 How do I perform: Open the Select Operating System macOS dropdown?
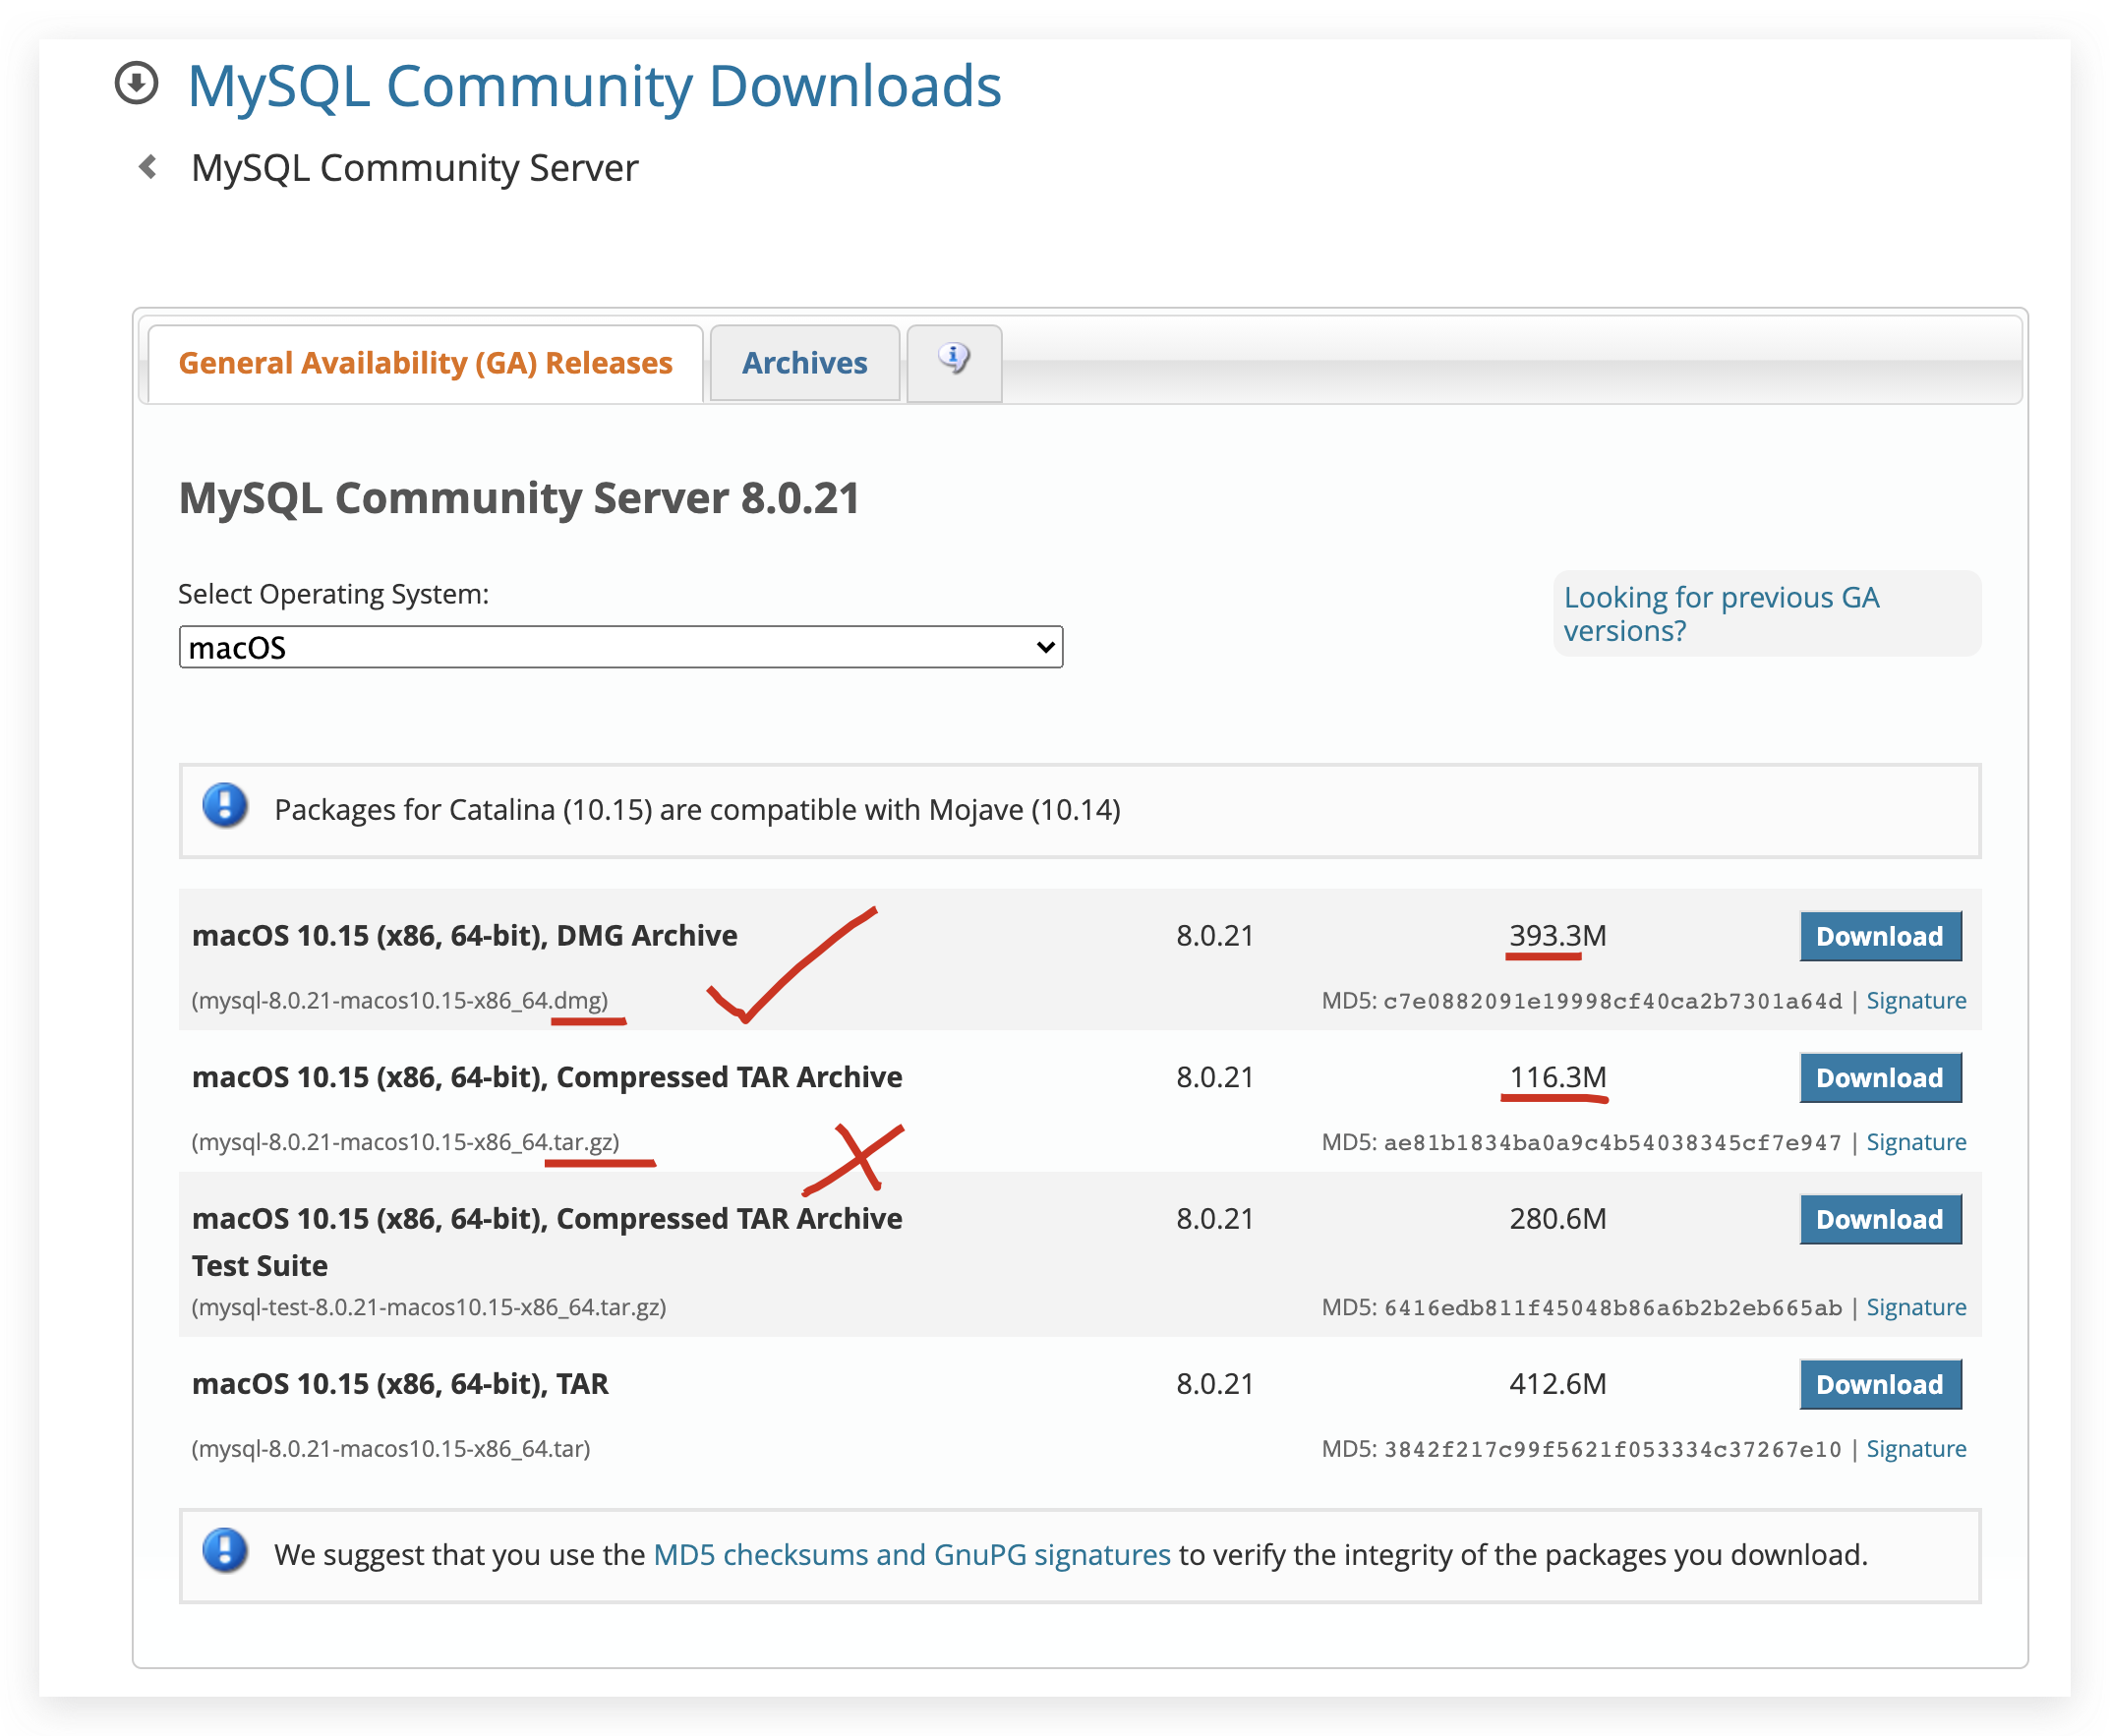(620, 647)
